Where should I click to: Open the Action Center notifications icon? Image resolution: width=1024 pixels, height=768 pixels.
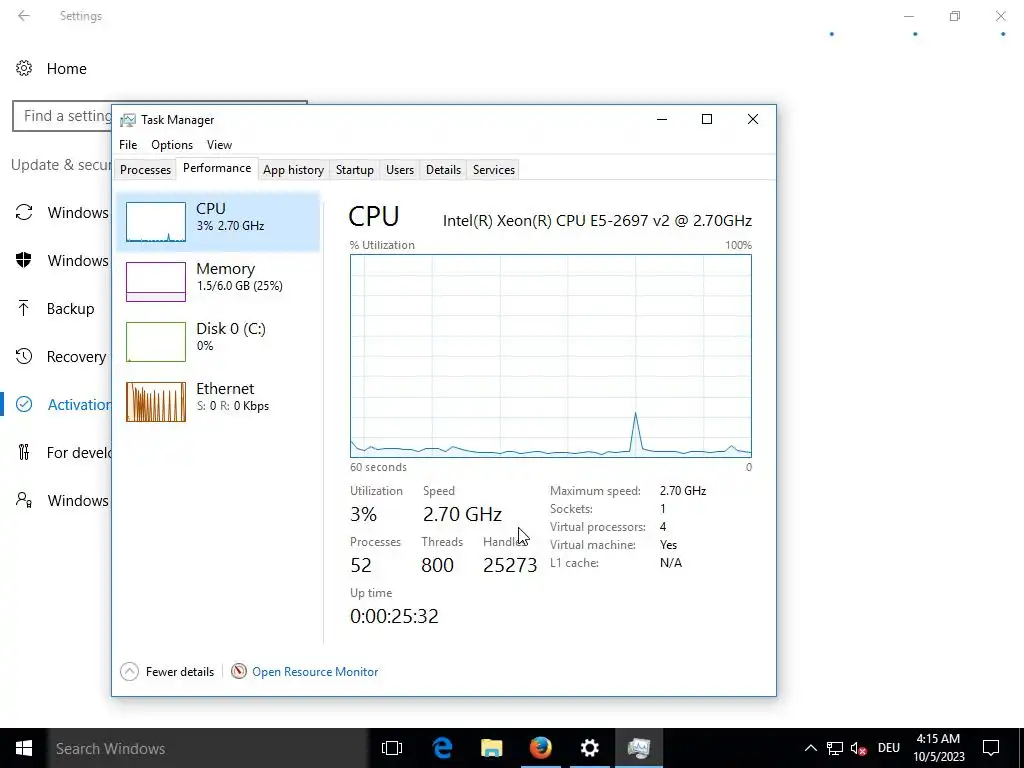tap(991, 748)
